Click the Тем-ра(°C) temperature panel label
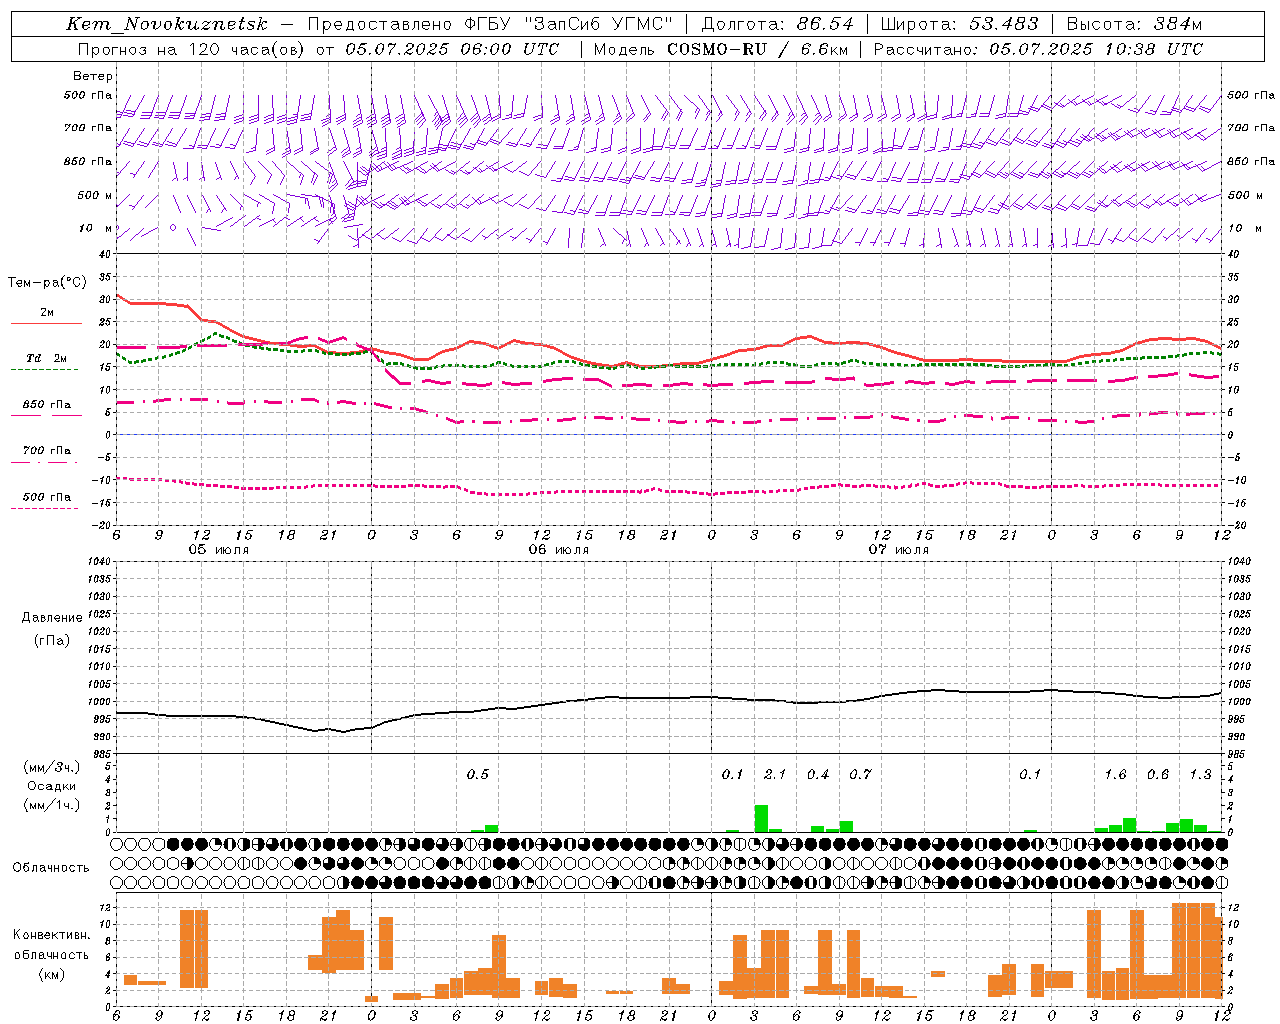This screenshot has height=1024, width=1280. [47, 283]
